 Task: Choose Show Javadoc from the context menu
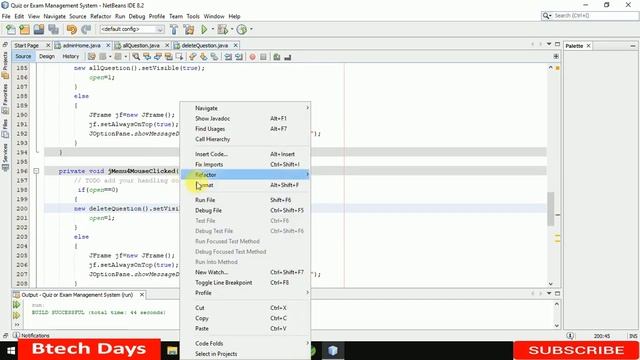[x=245, y=118]
